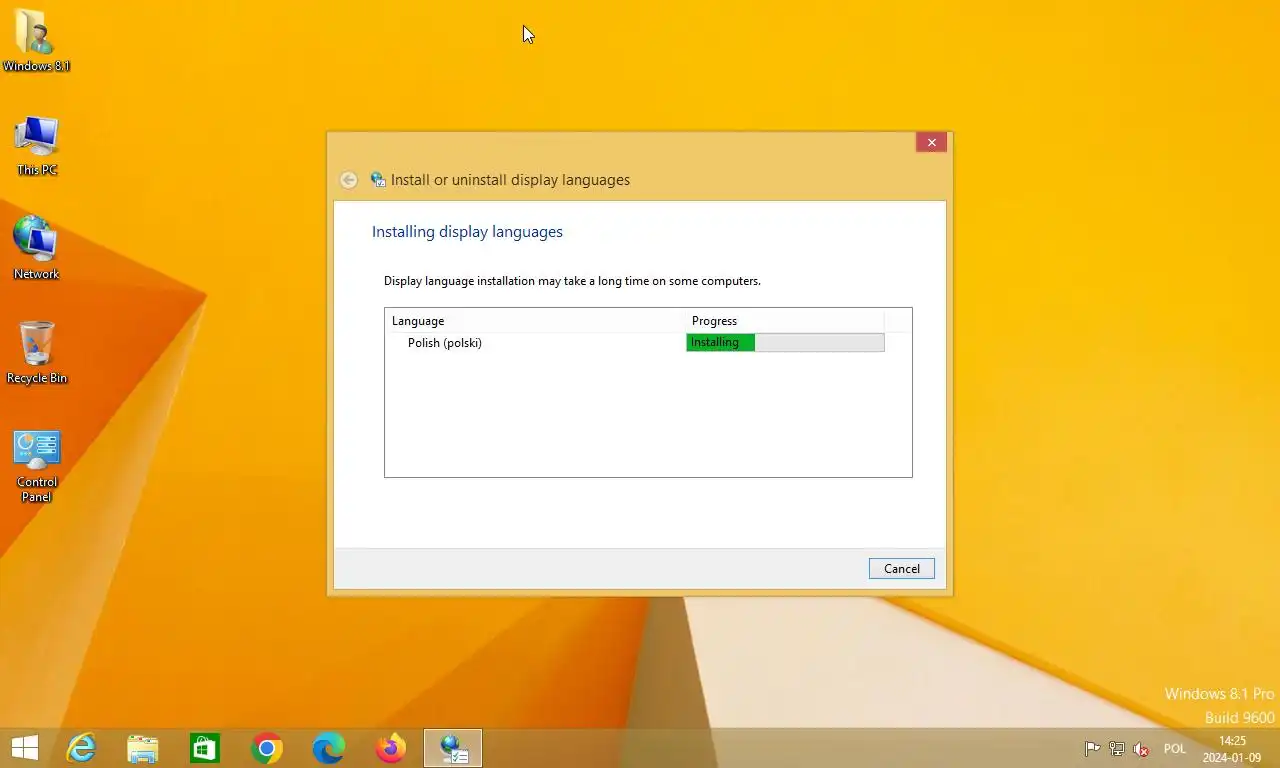1280x768 pixels.
Task: Select the Recycle Bin desktop icon
Action: [36, 352]
